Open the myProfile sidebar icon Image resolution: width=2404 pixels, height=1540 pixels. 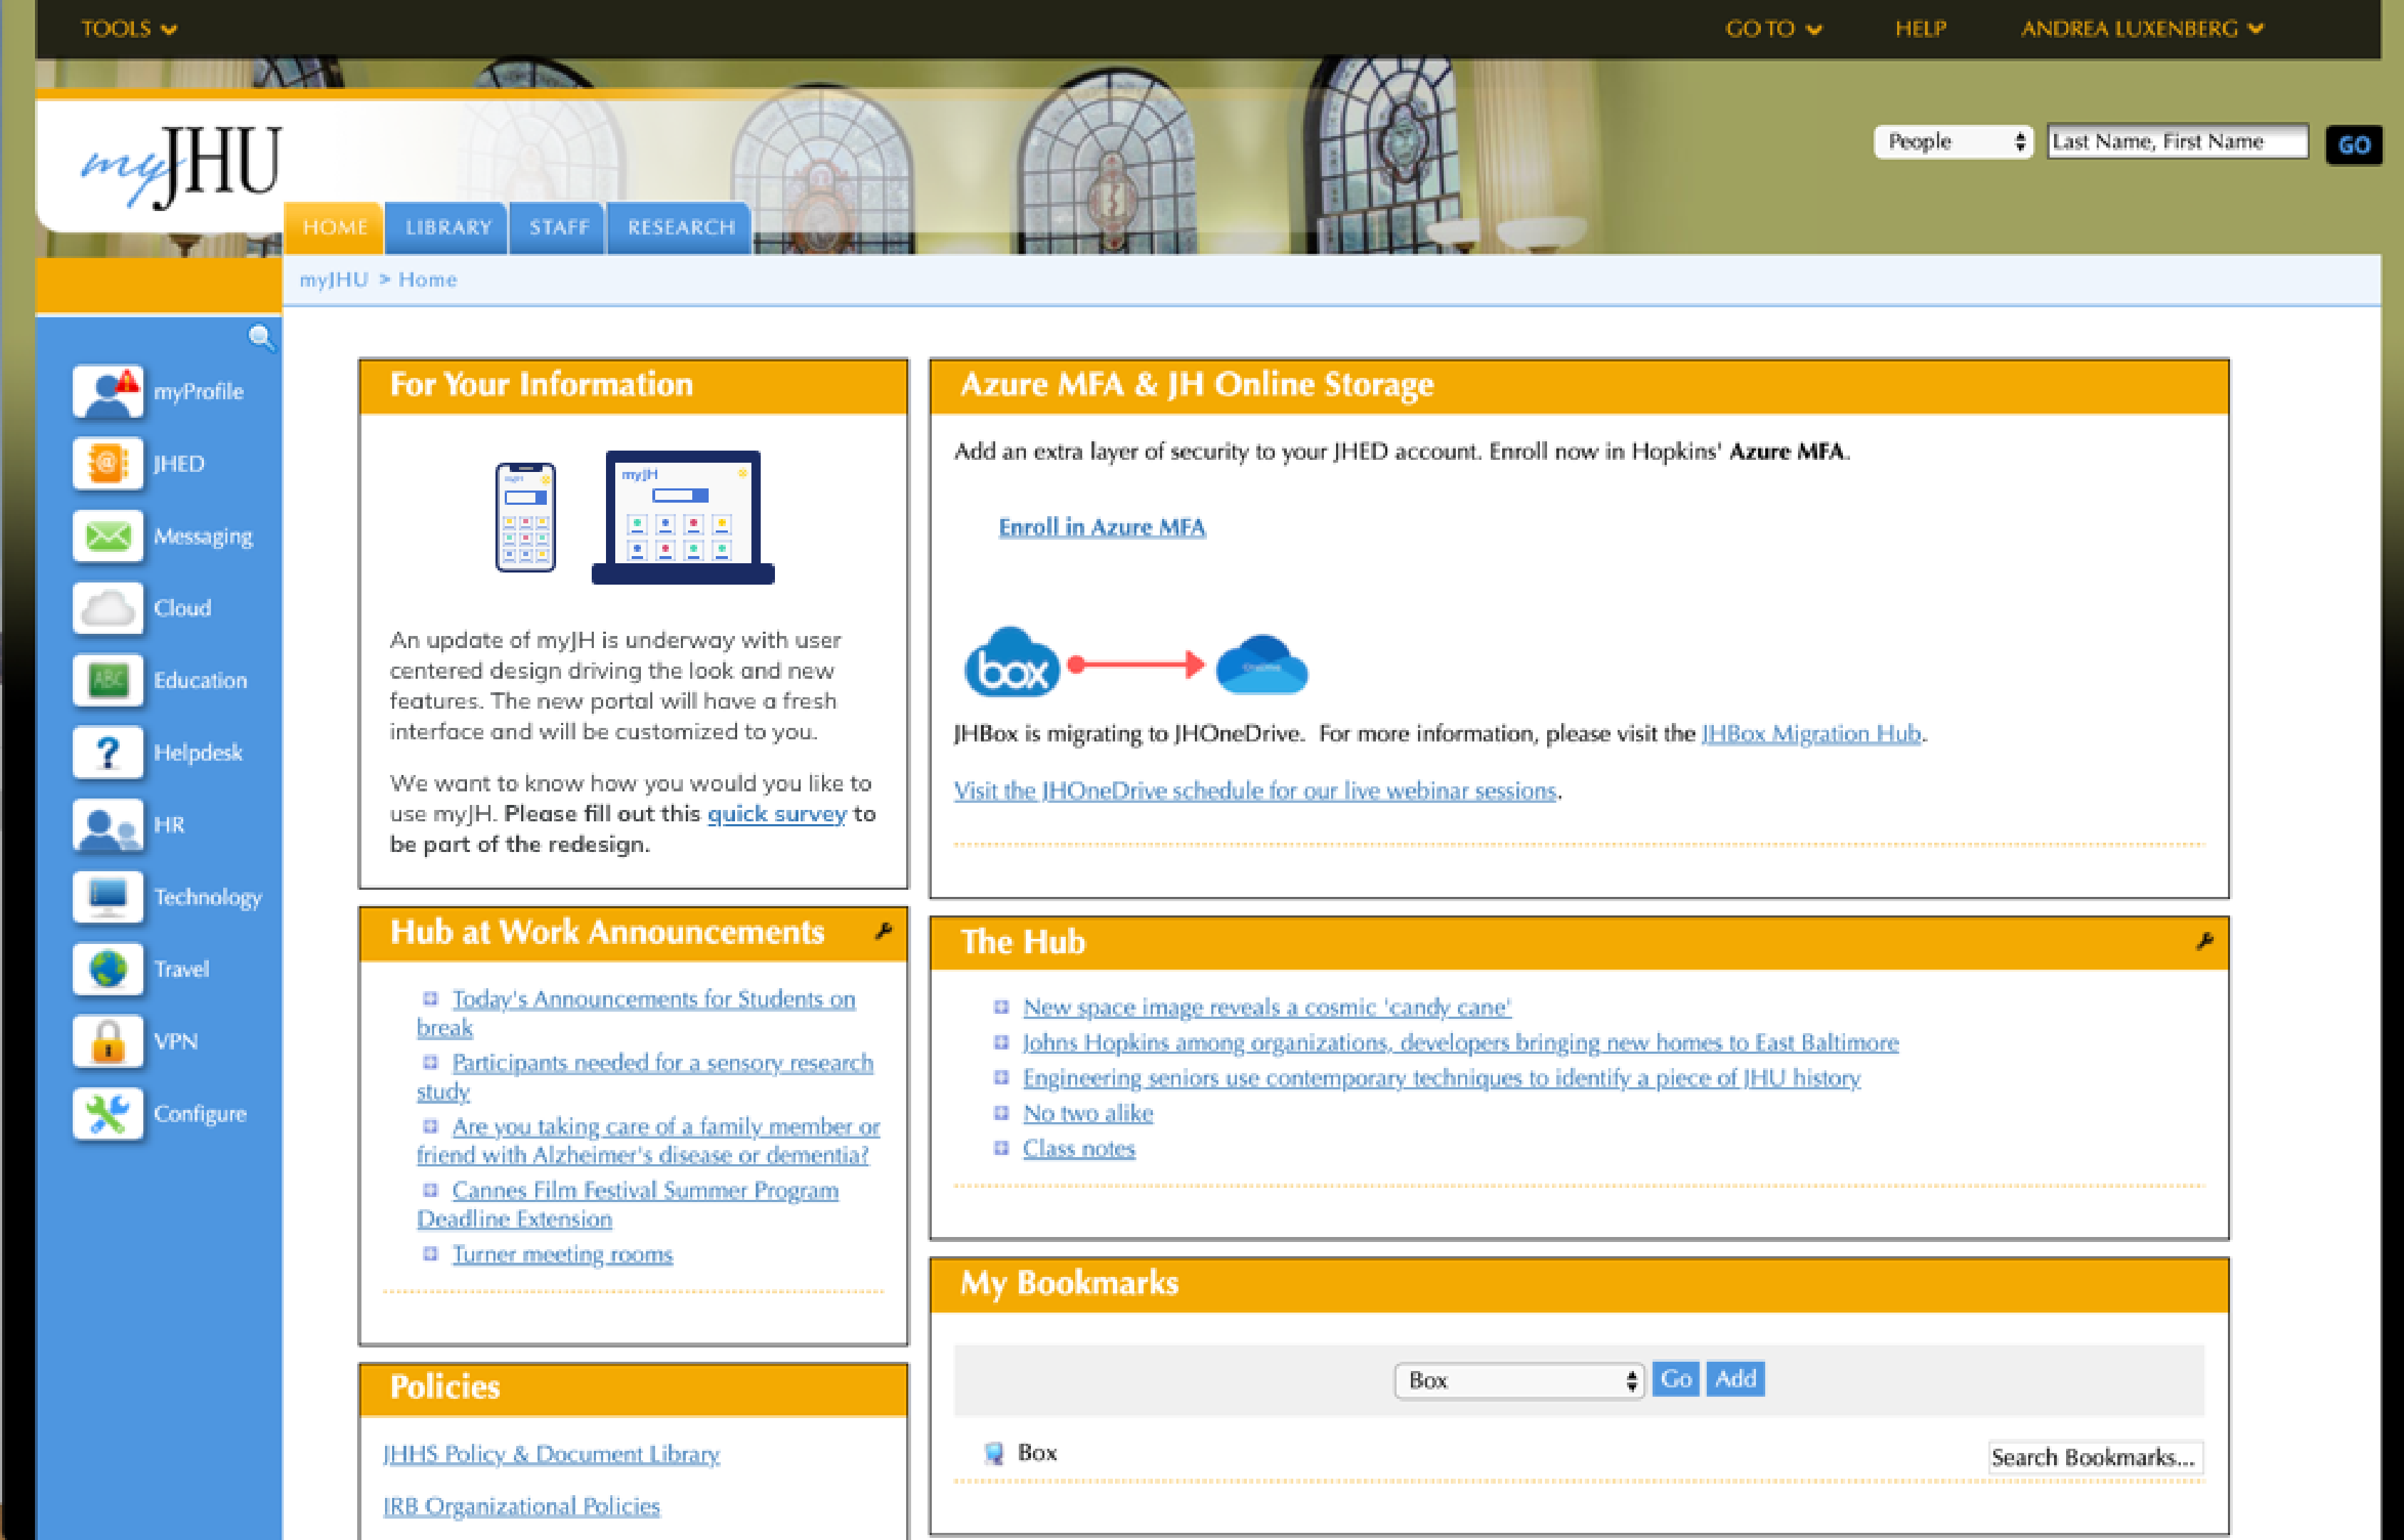pyautogui.click(x=108, y=391)
